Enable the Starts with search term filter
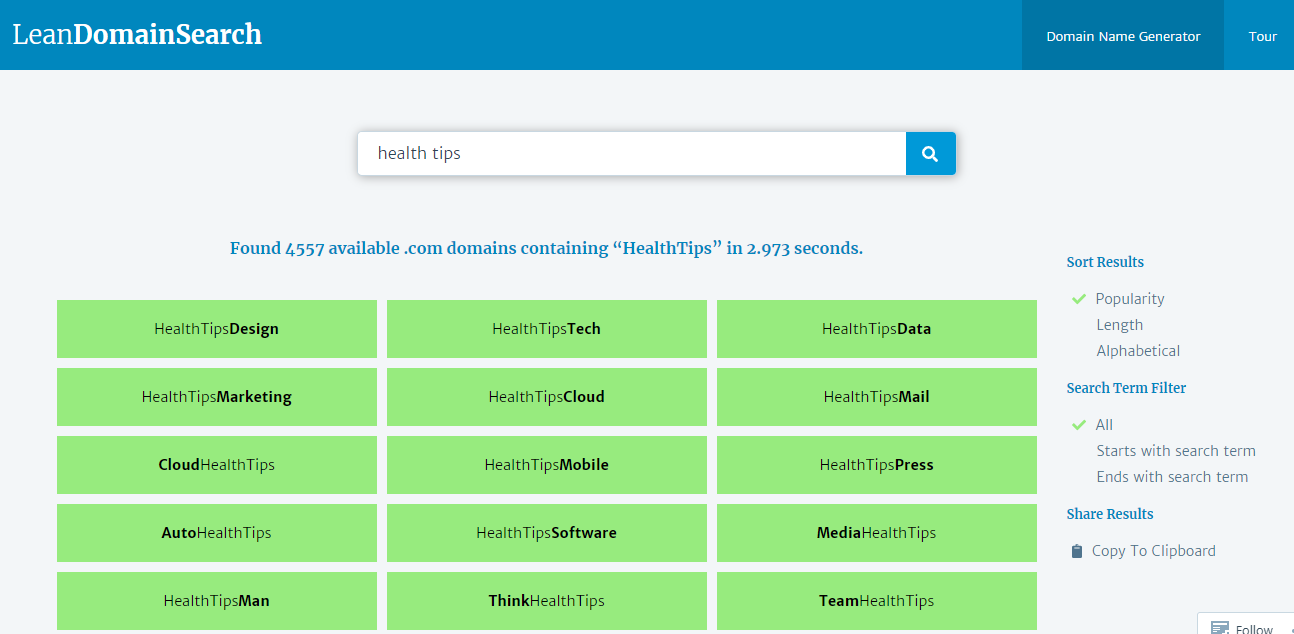The height and width of the screenshot is (634, 1294). 1176,450
